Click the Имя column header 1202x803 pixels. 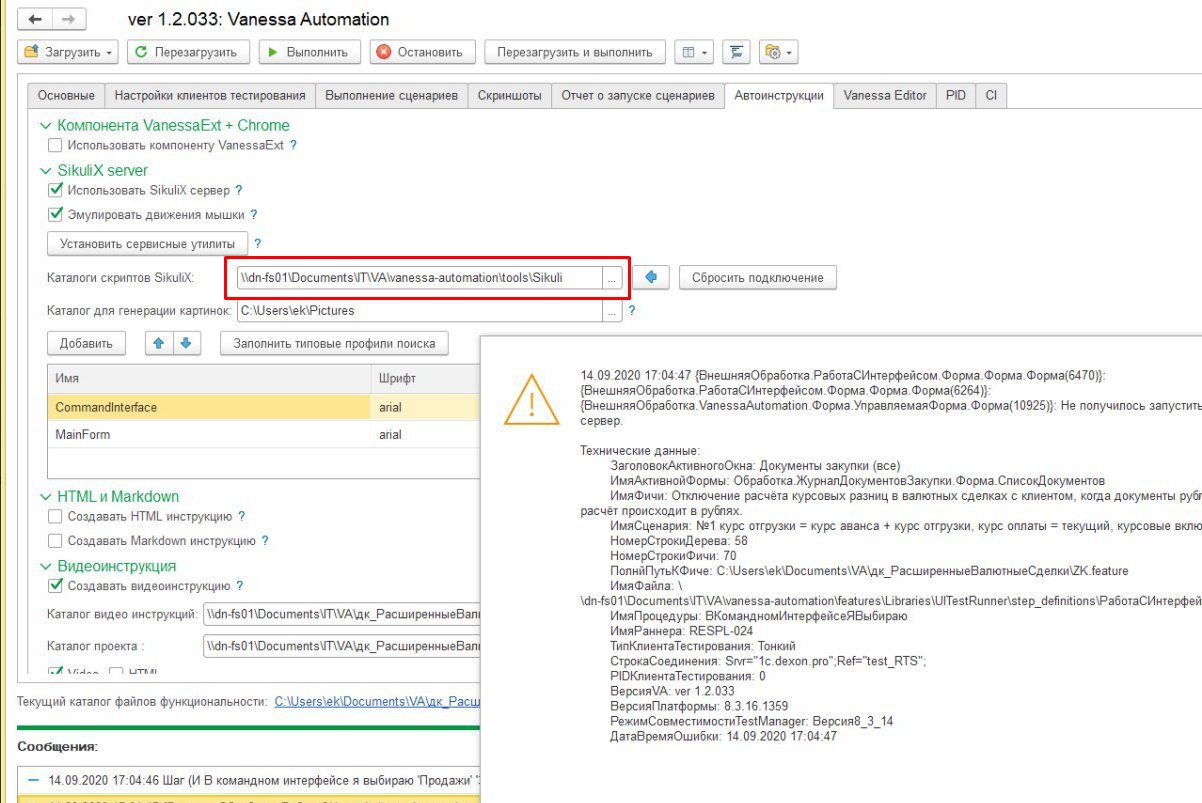tap(209, 380)
